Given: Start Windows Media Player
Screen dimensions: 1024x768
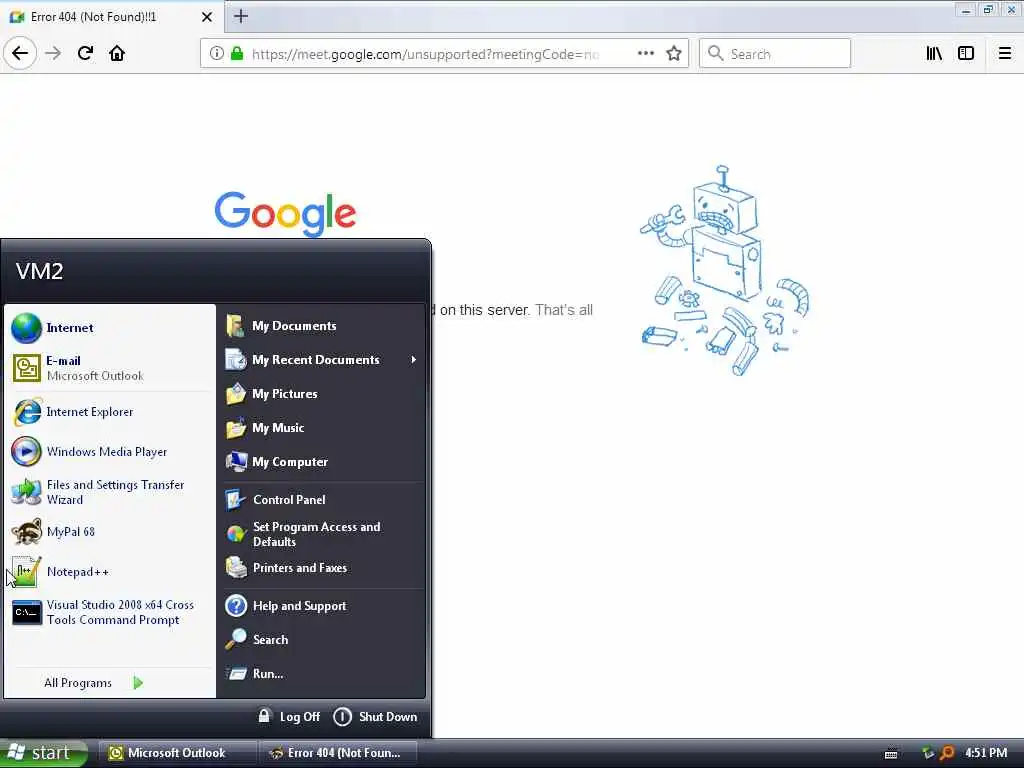Looking at the screenshot, I should coord(110,452).
